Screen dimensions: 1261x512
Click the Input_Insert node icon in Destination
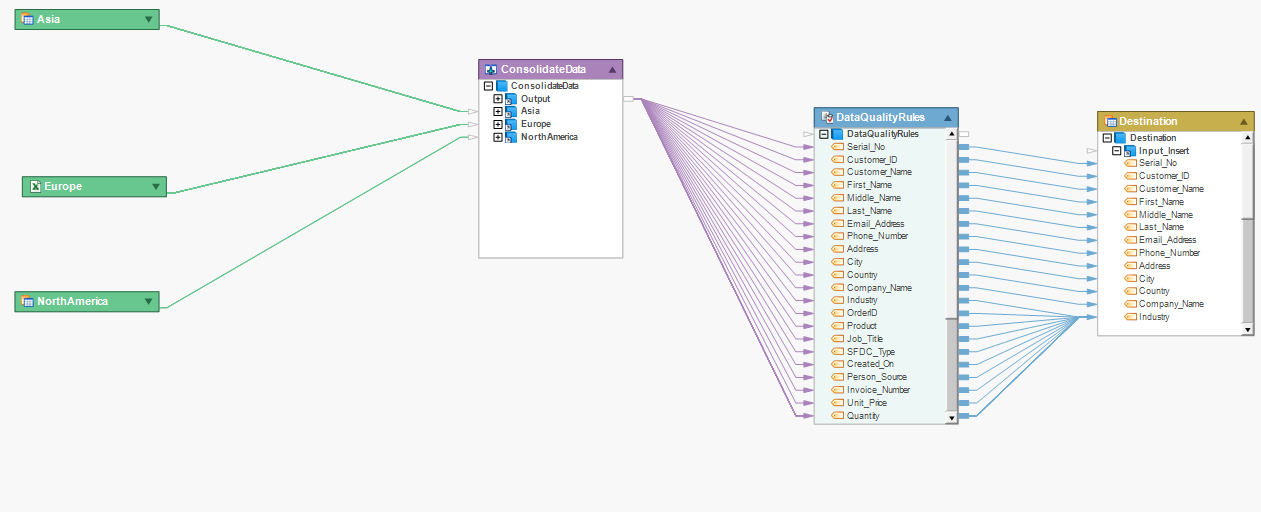[1129, 151]
